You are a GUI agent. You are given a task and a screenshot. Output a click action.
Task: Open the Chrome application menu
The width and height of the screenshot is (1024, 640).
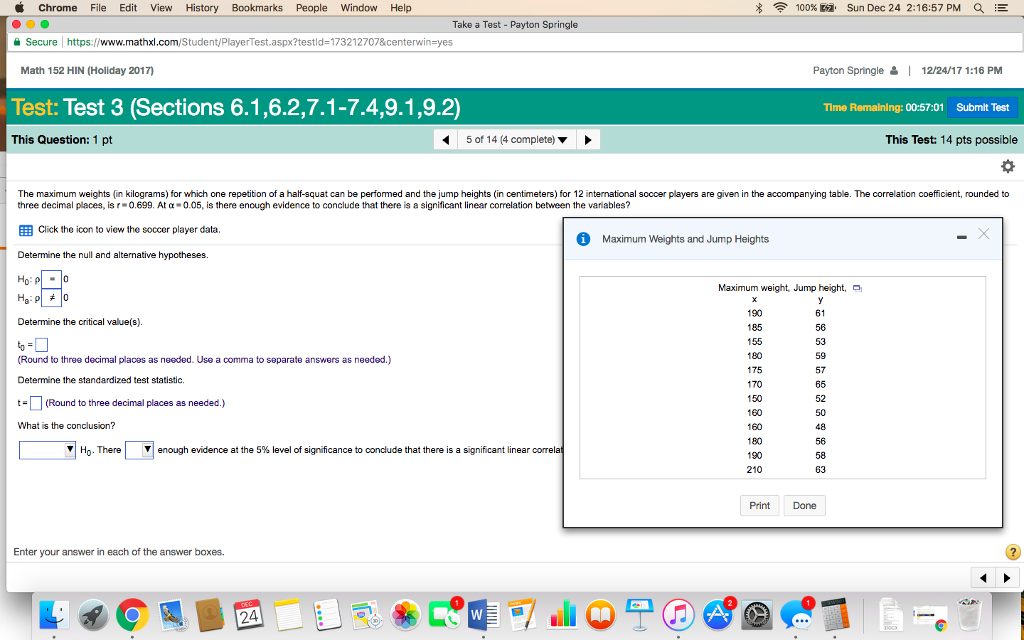(57, 8)
